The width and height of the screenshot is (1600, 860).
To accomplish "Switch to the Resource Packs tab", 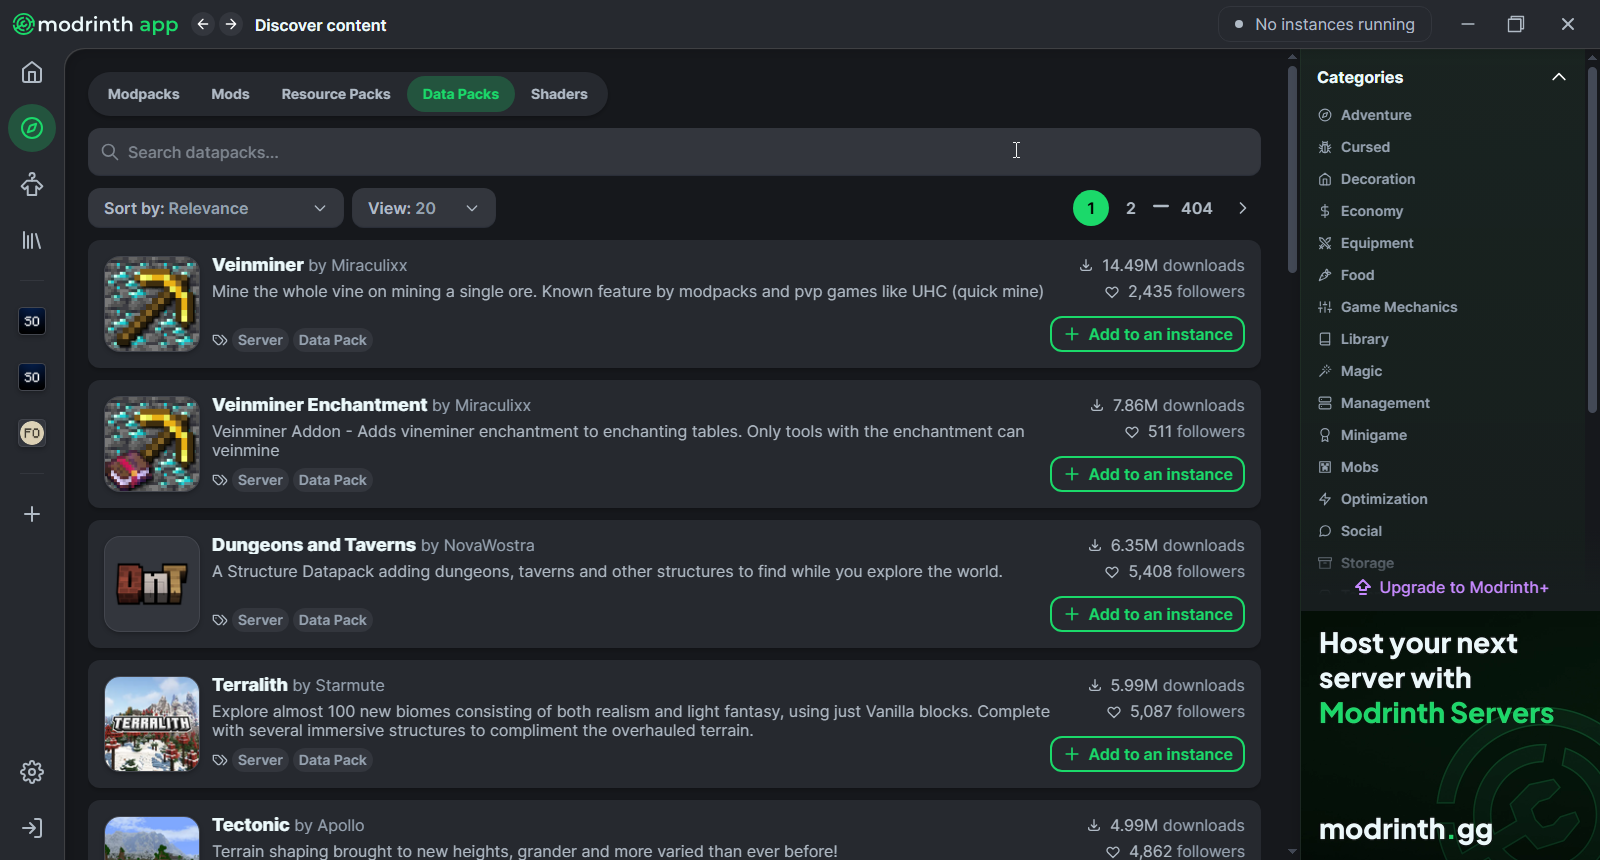I will (x=336, y=94).
